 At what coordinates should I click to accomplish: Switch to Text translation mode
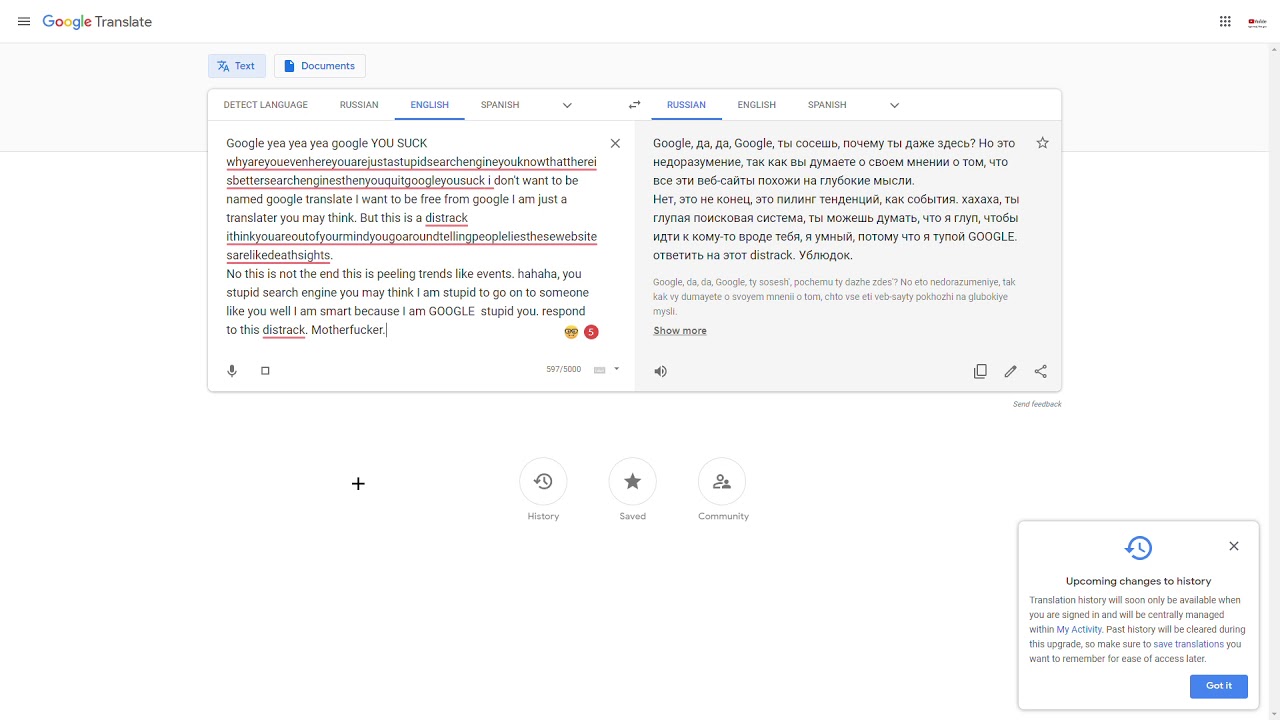[x=237, y=66]
